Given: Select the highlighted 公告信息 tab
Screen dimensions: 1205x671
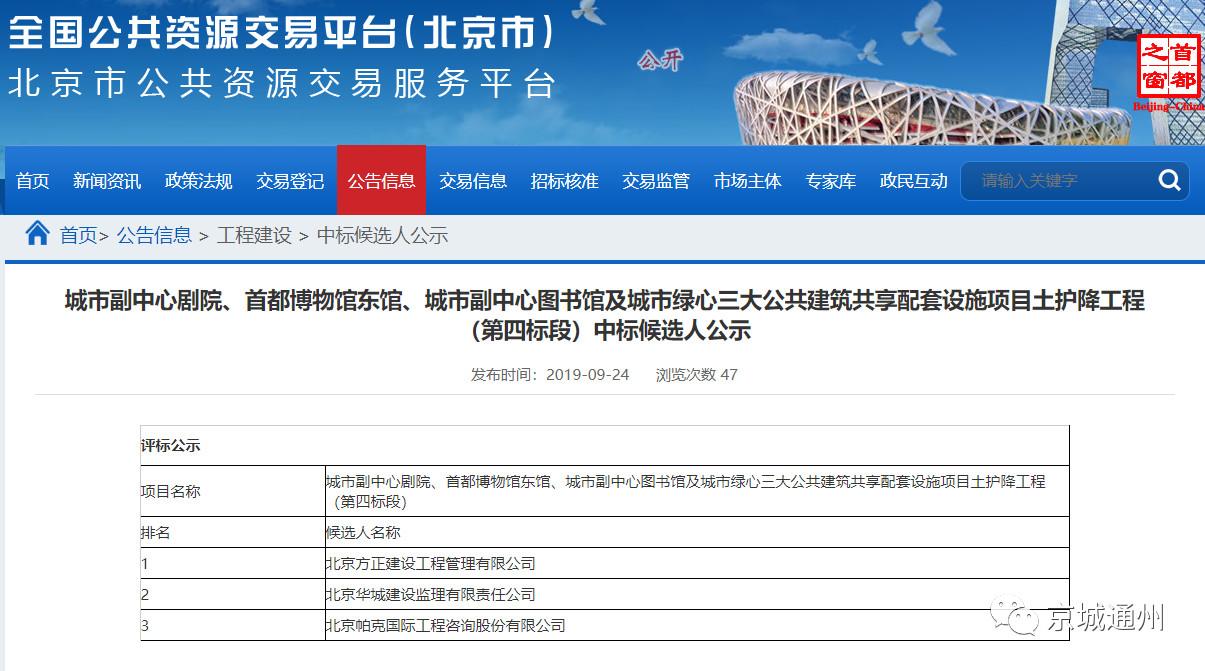Looking at the screenshot, I should tap(381, 180).
